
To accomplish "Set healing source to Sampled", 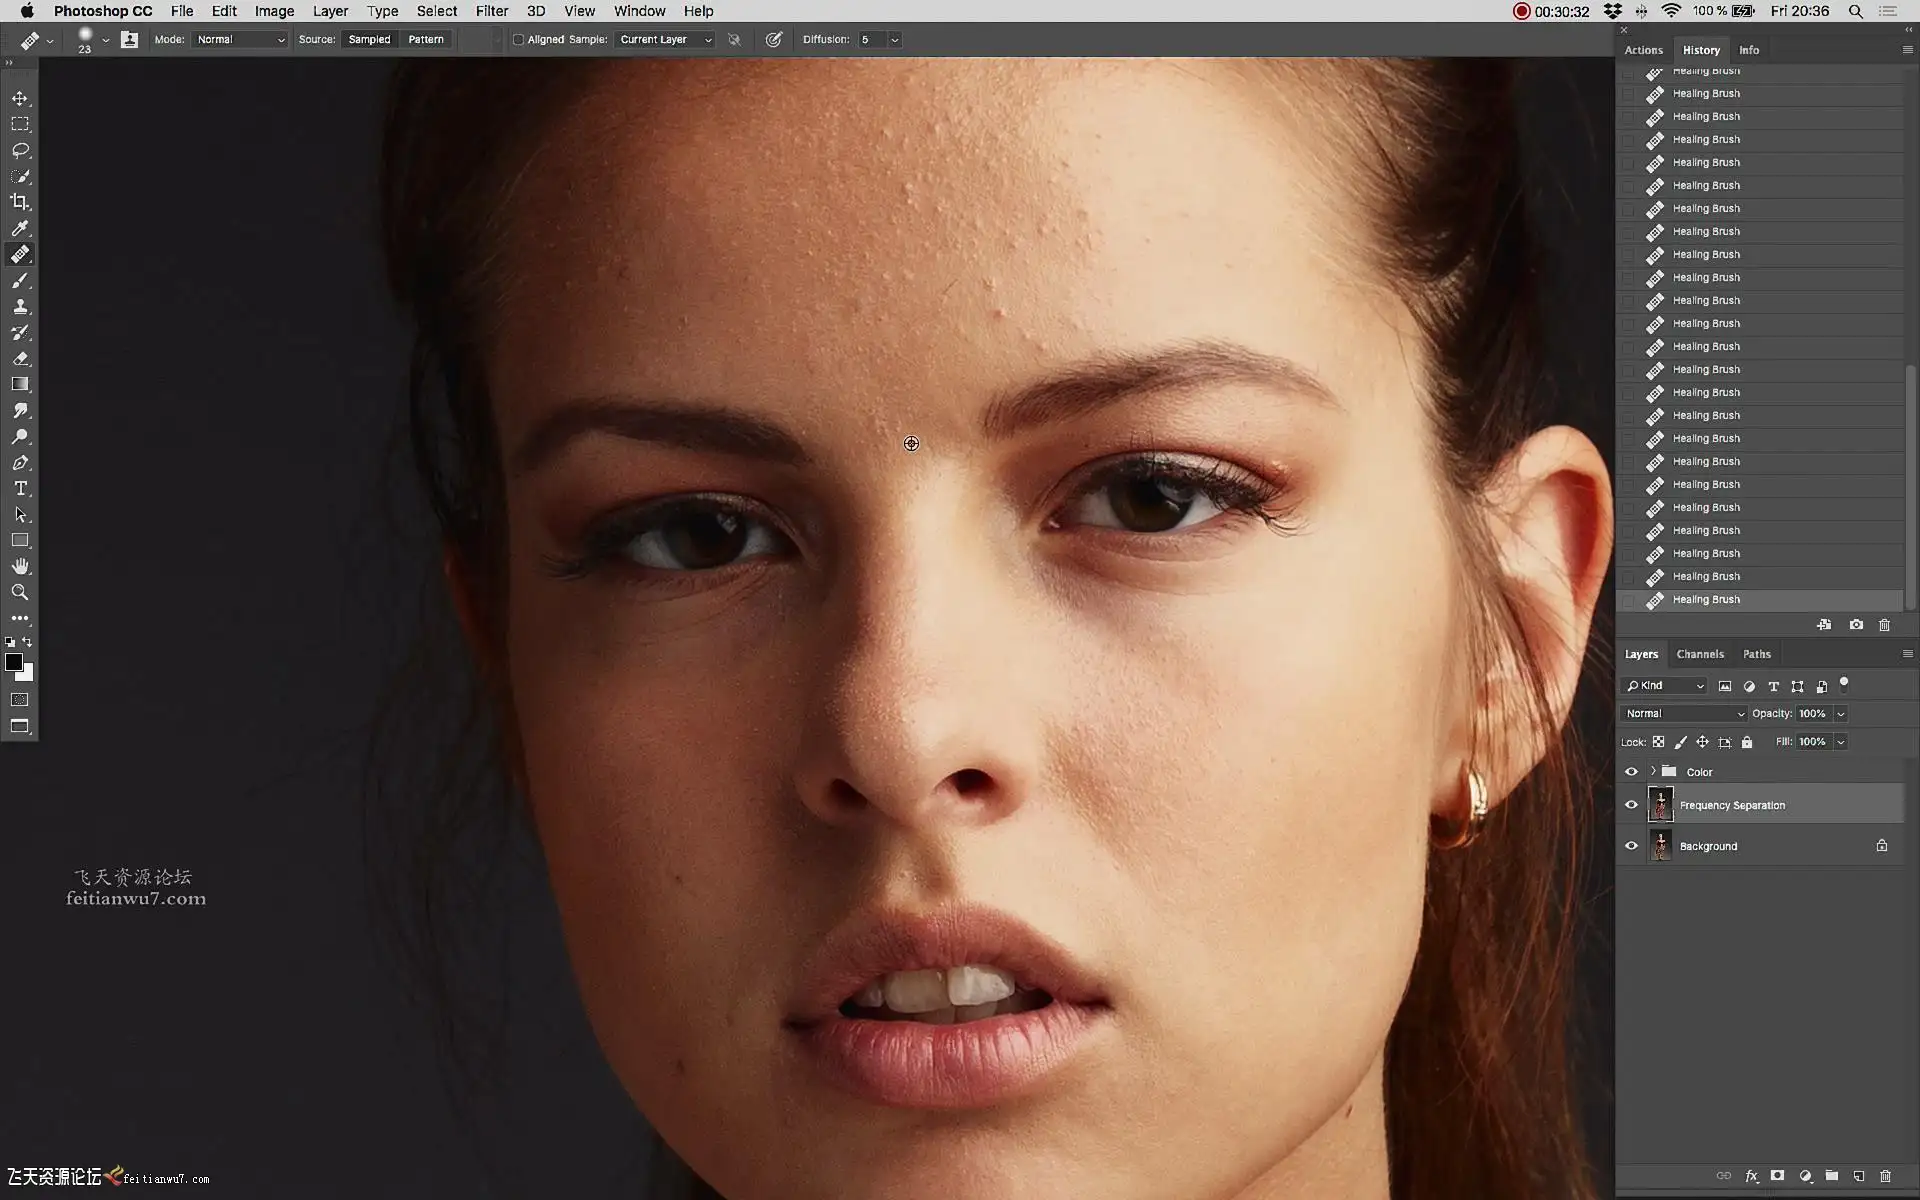I will coord(369,40).
